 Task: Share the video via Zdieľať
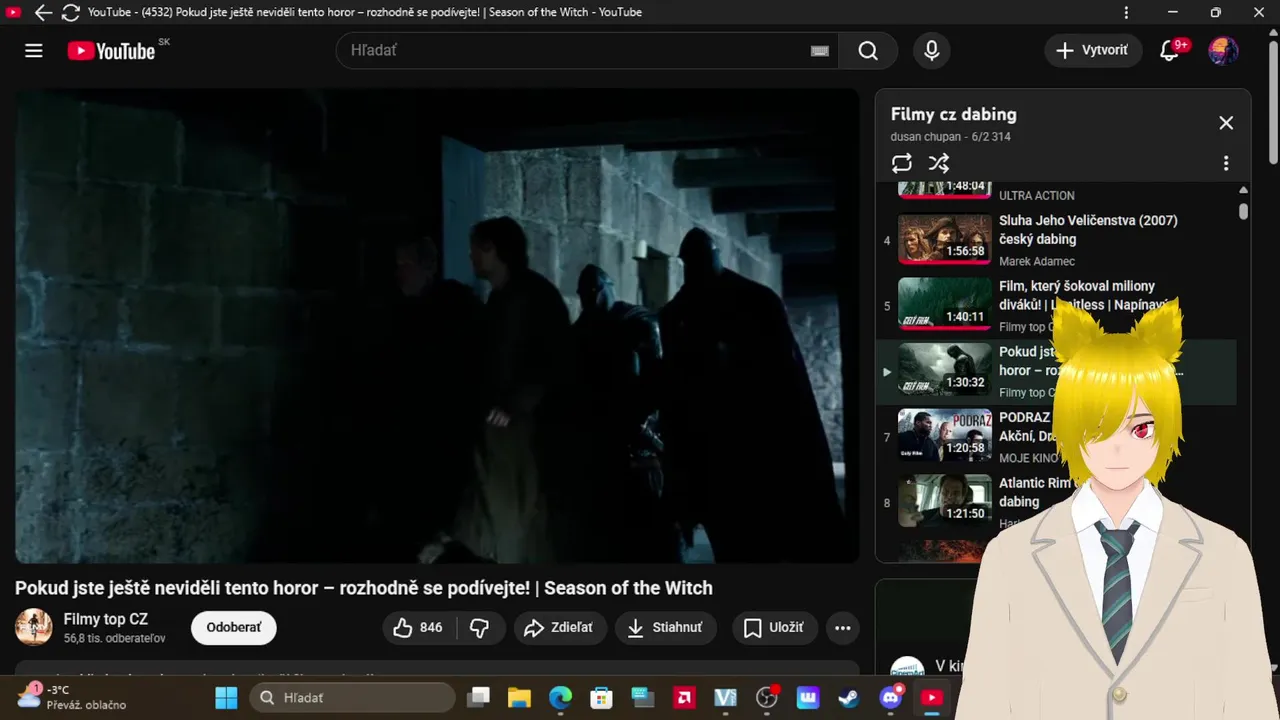[560, 628]
